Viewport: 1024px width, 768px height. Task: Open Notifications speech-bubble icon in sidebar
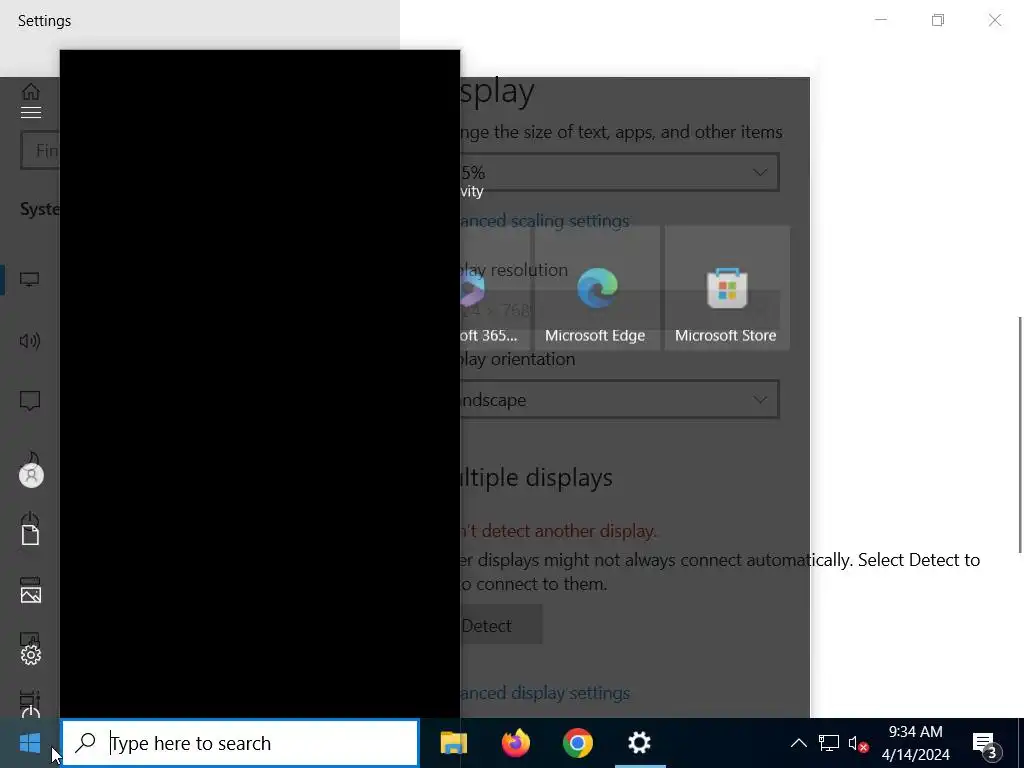pos(30,400)
